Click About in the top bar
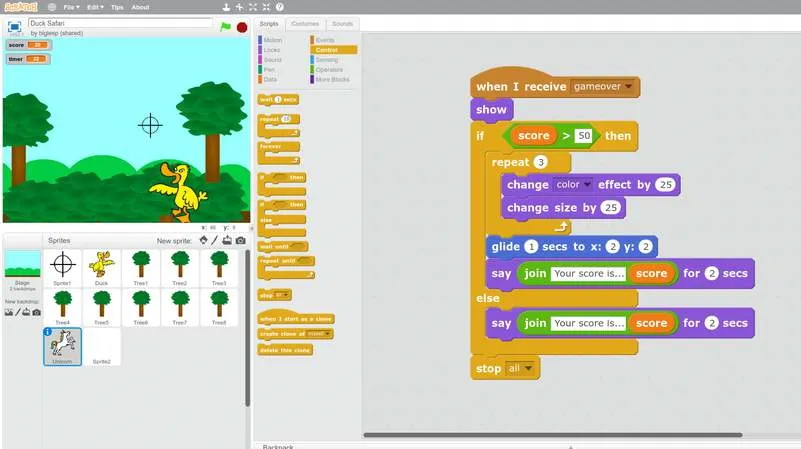Image resolution: width=801 pixels, height=449 pixels. point(141,7)
